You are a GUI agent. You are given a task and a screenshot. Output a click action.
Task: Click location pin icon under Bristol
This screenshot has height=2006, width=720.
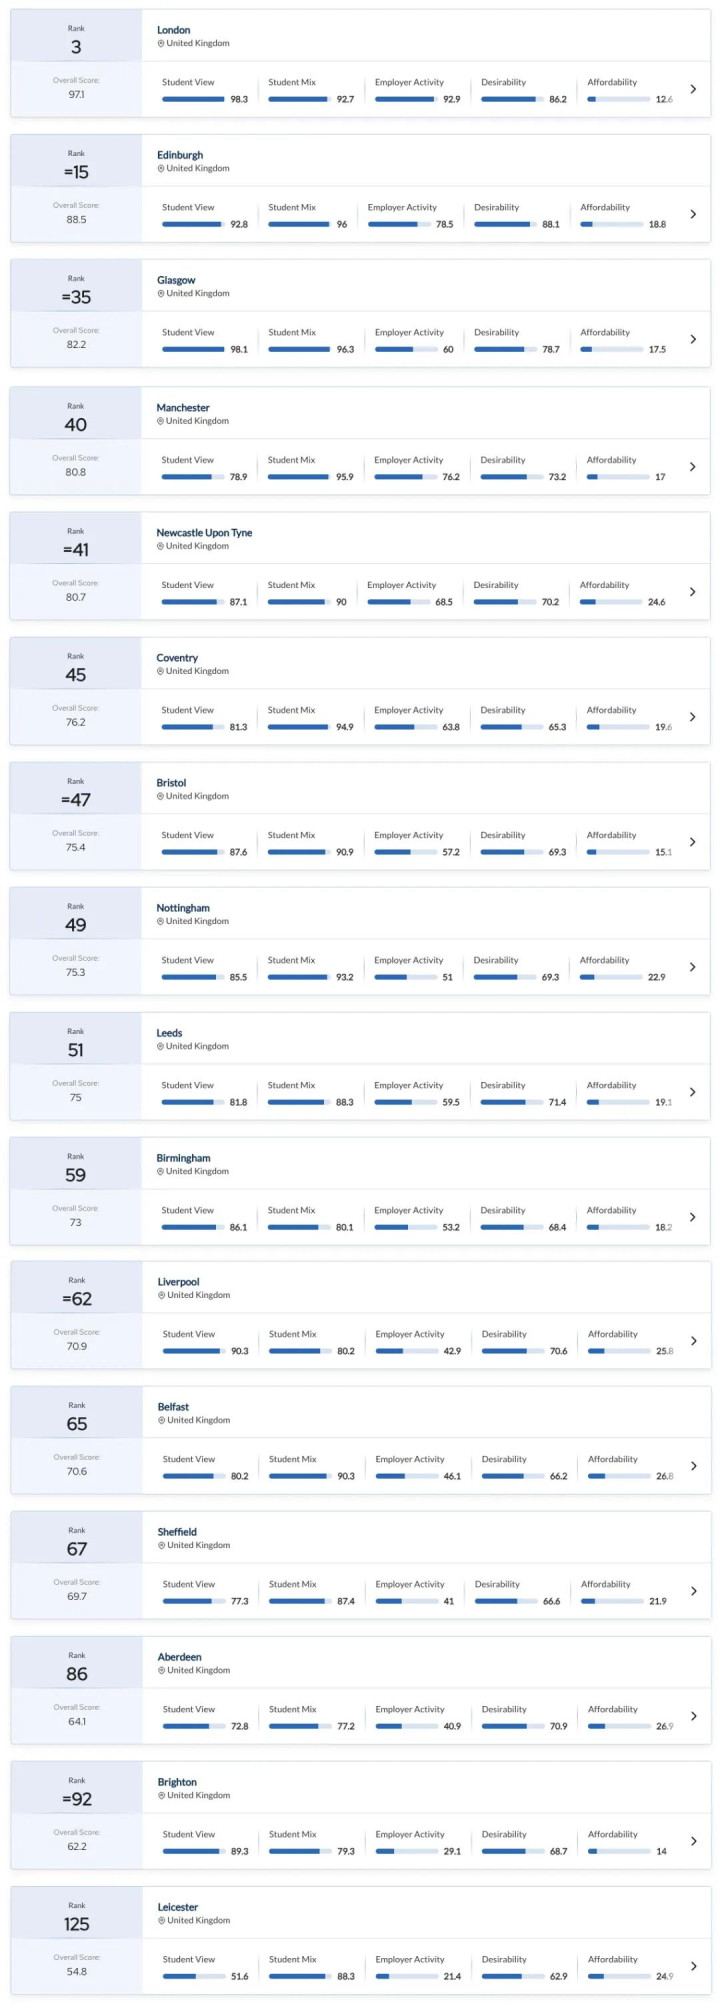click(160, 796)
